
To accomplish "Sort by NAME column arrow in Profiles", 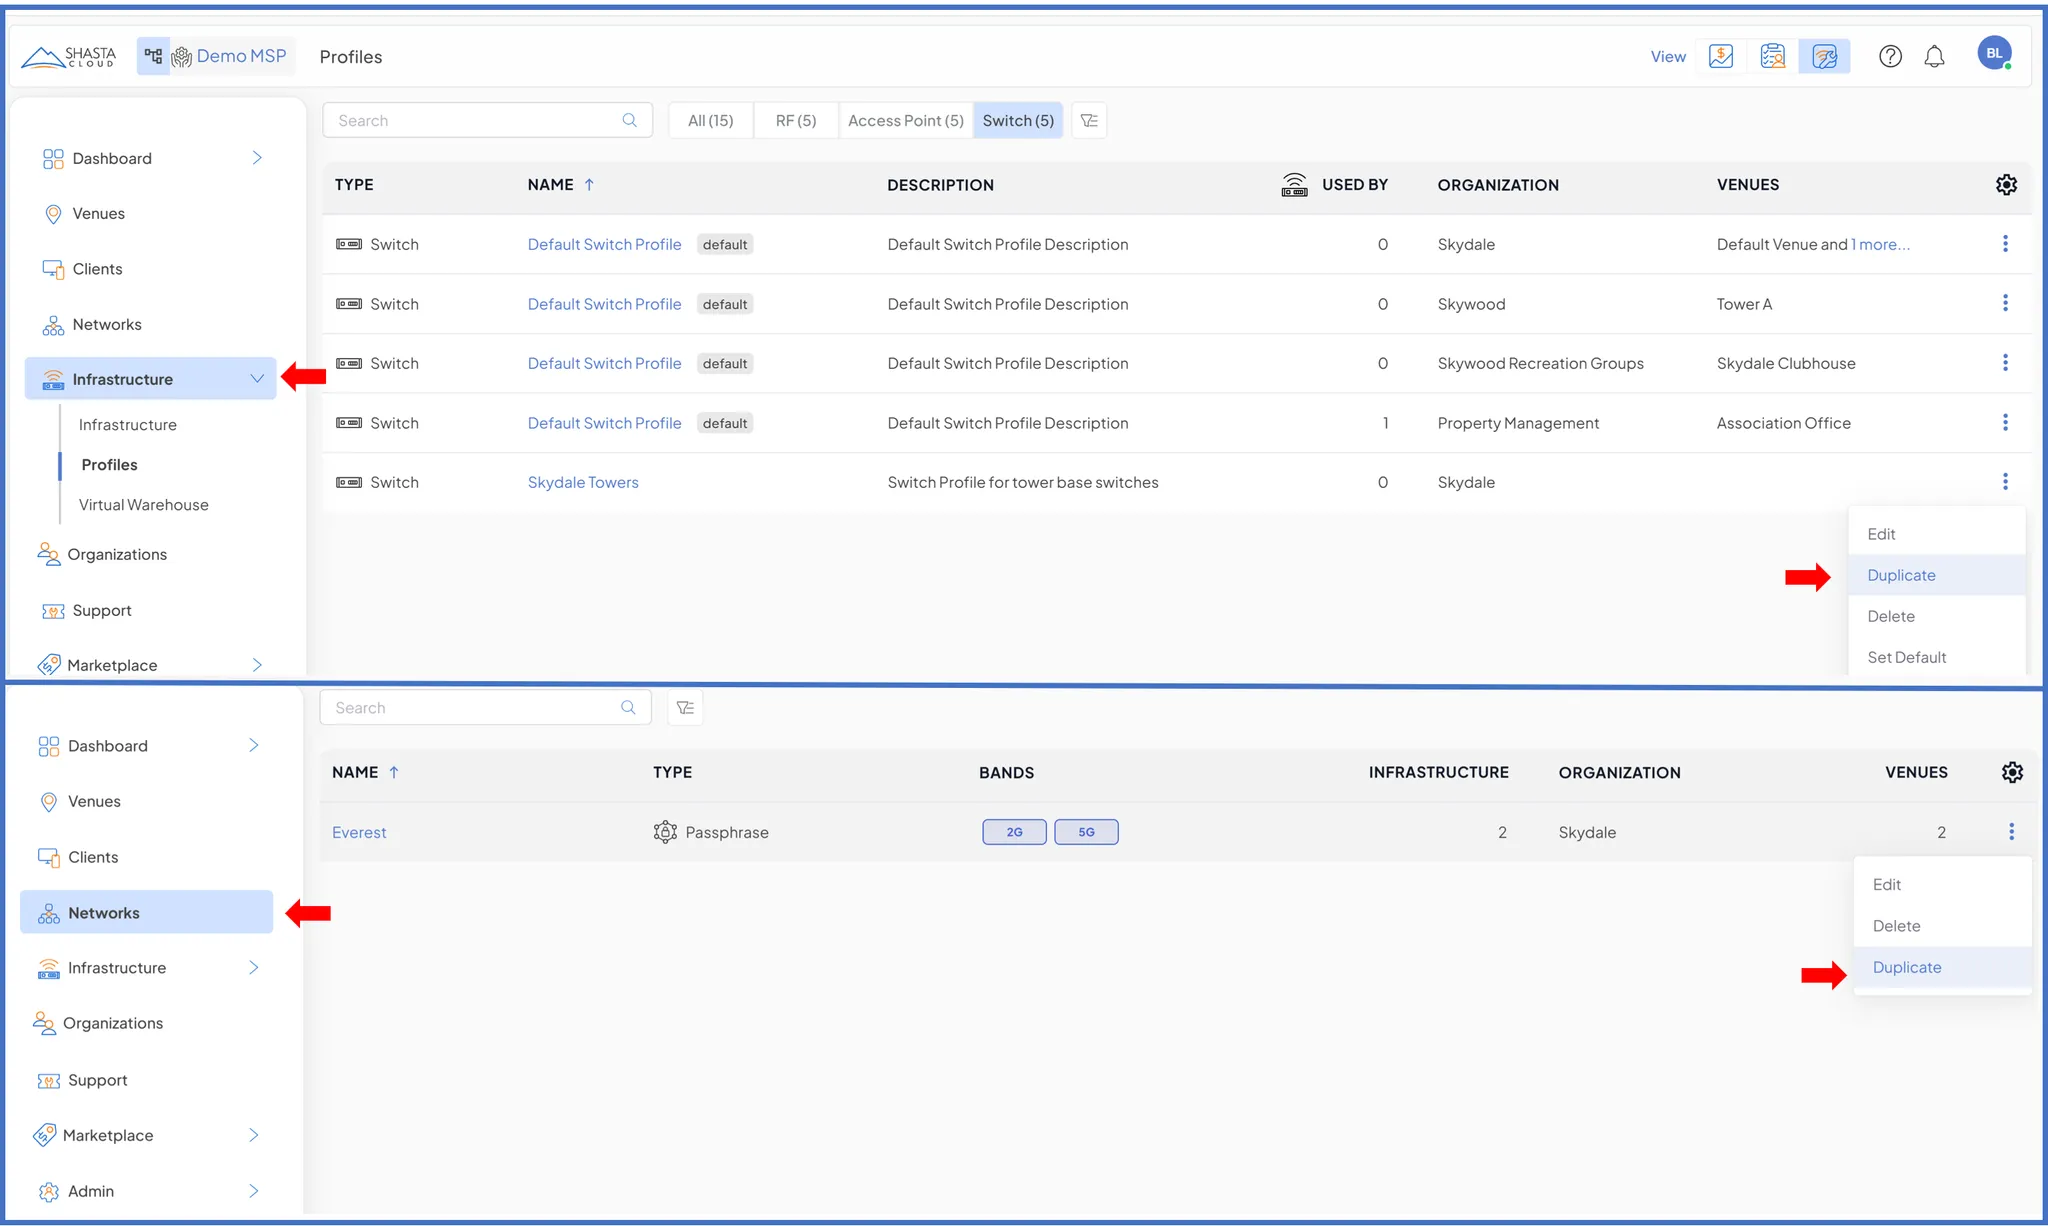I will (x=589, y=185).
